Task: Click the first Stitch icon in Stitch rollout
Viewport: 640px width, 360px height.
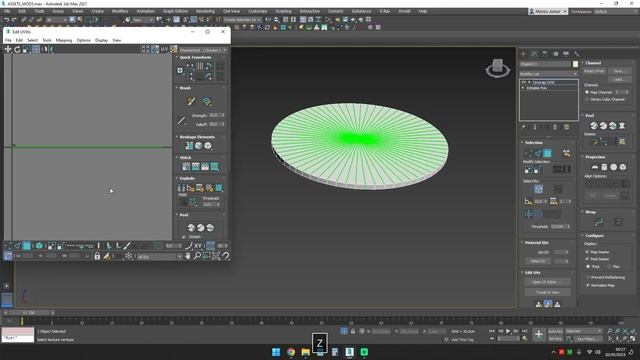Action: (x=186, y=167)
